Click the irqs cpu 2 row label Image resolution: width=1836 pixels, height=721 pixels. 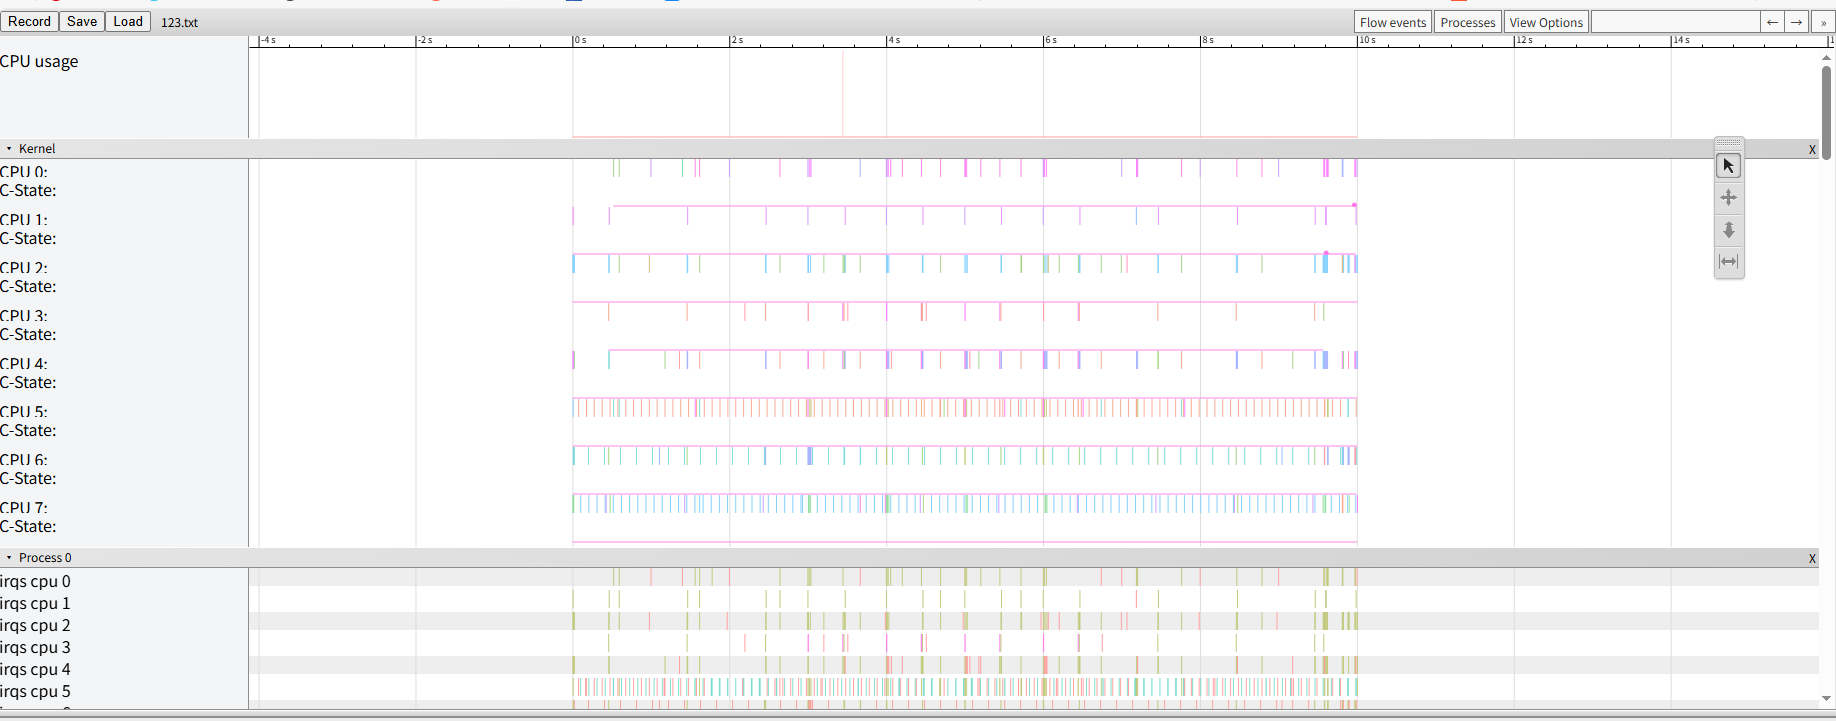pos(35,625)
